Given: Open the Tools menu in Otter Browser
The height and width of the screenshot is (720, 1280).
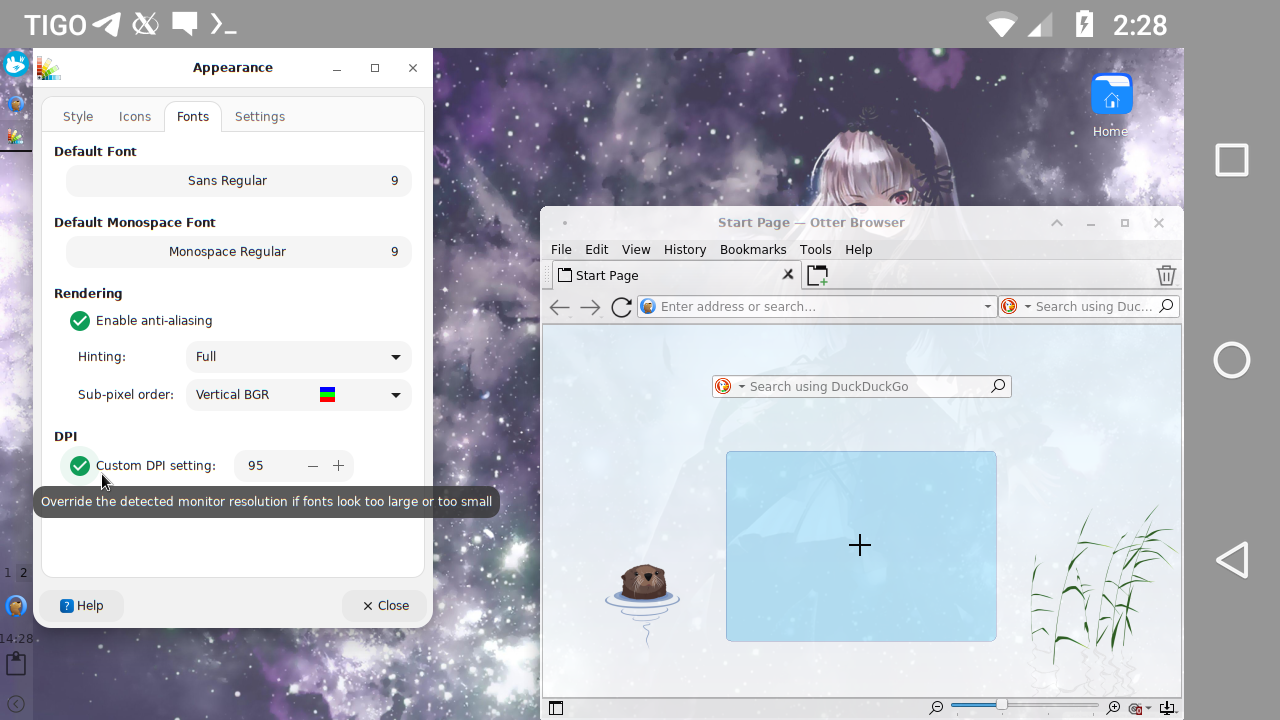Looking at the screenshot, I should point(815,250).
